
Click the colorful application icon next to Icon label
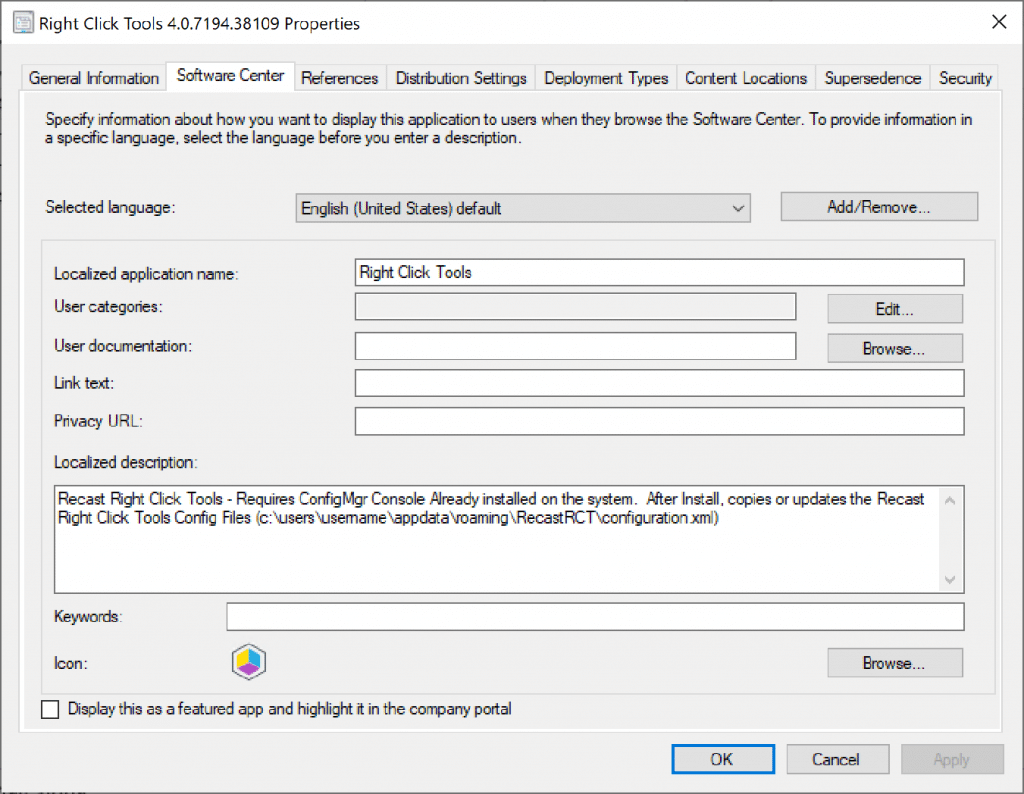(x=247, y=662)
